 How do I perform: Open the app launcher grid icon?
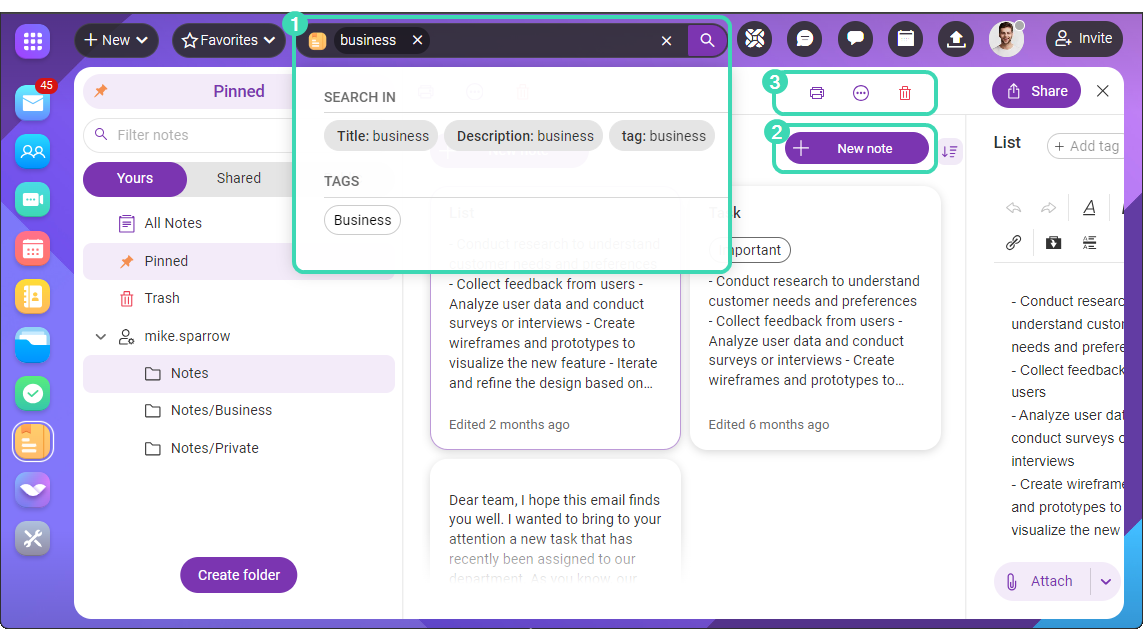[x=33, y=41]
